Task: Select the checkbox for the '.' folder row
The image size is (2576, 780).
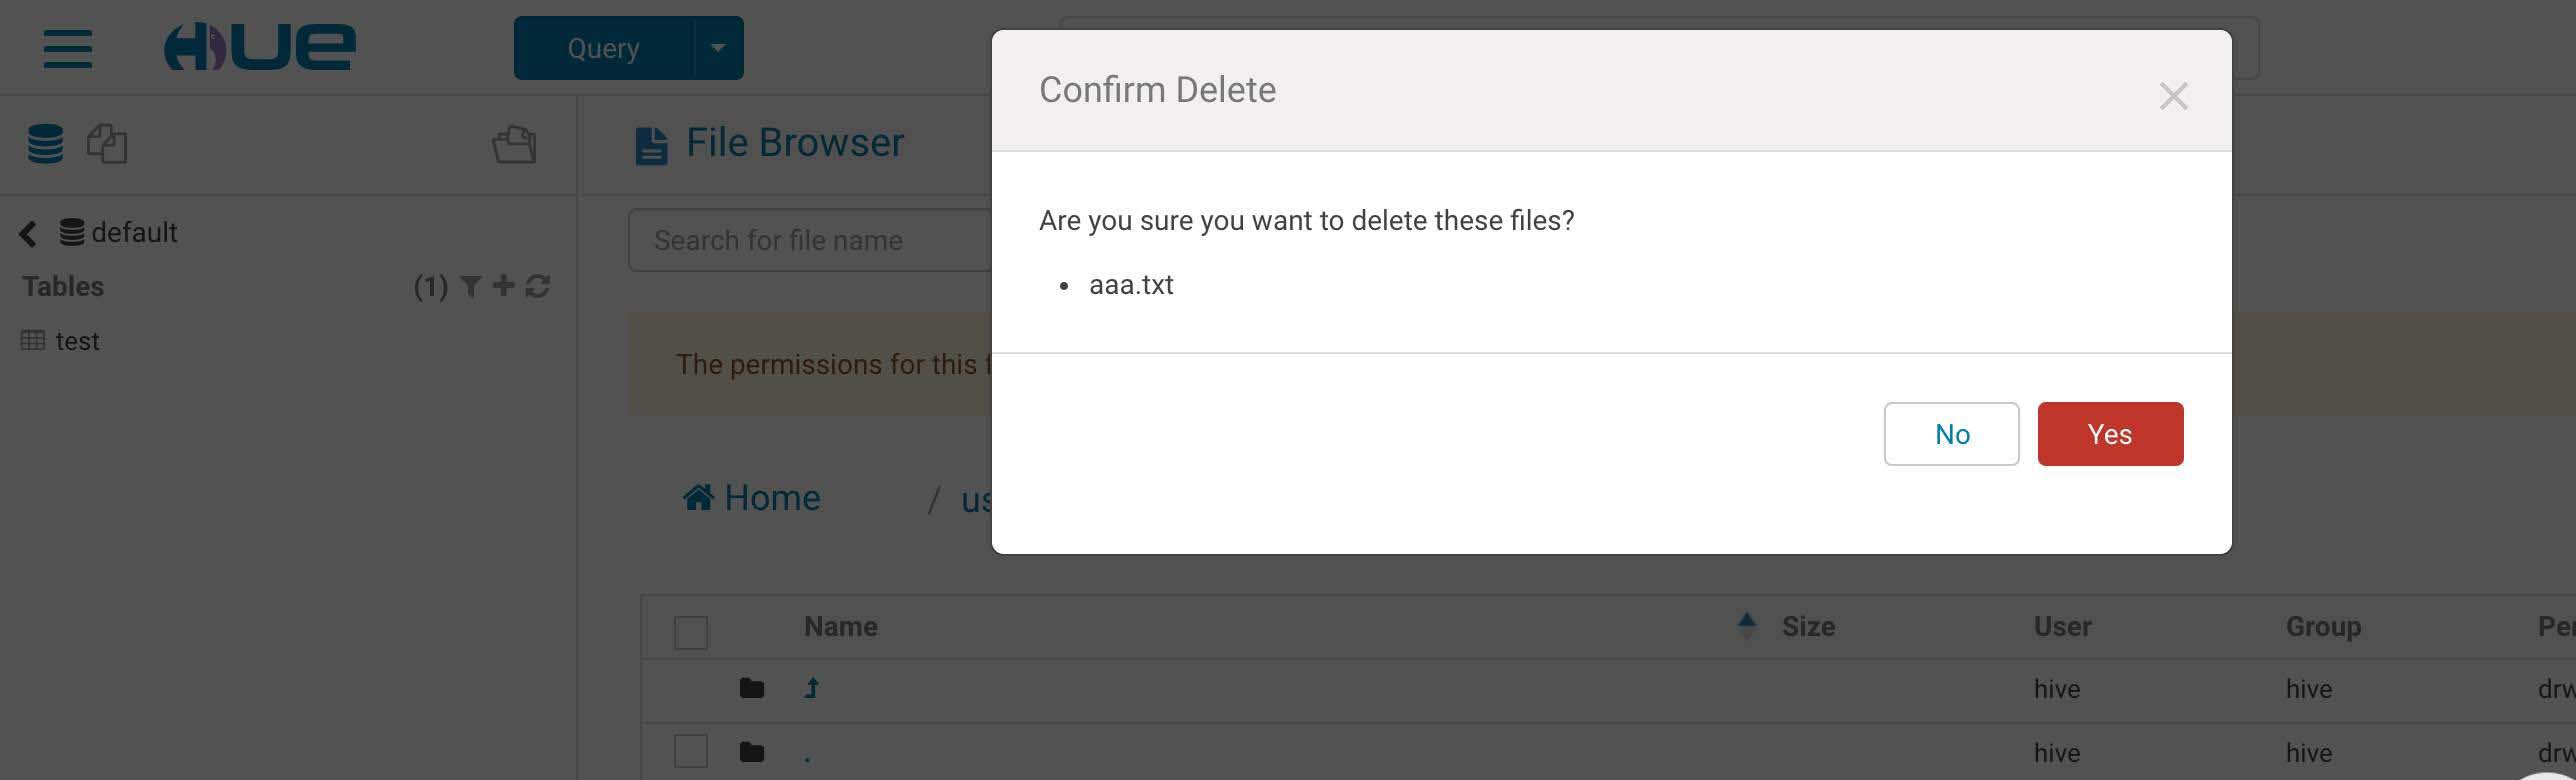Action: pyautogui.click(x=691, y=751)
